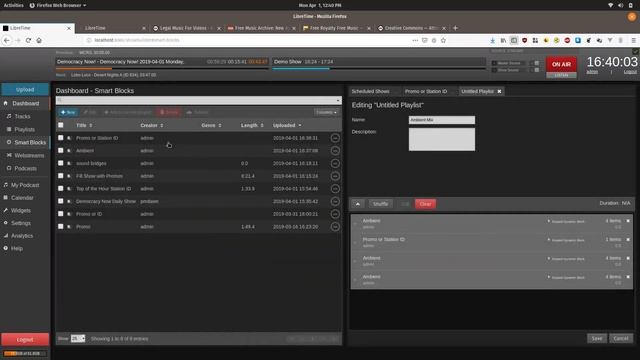640x360 pixels.
Task: Remove Promo or Station ID from playlist
Action: 628,240
